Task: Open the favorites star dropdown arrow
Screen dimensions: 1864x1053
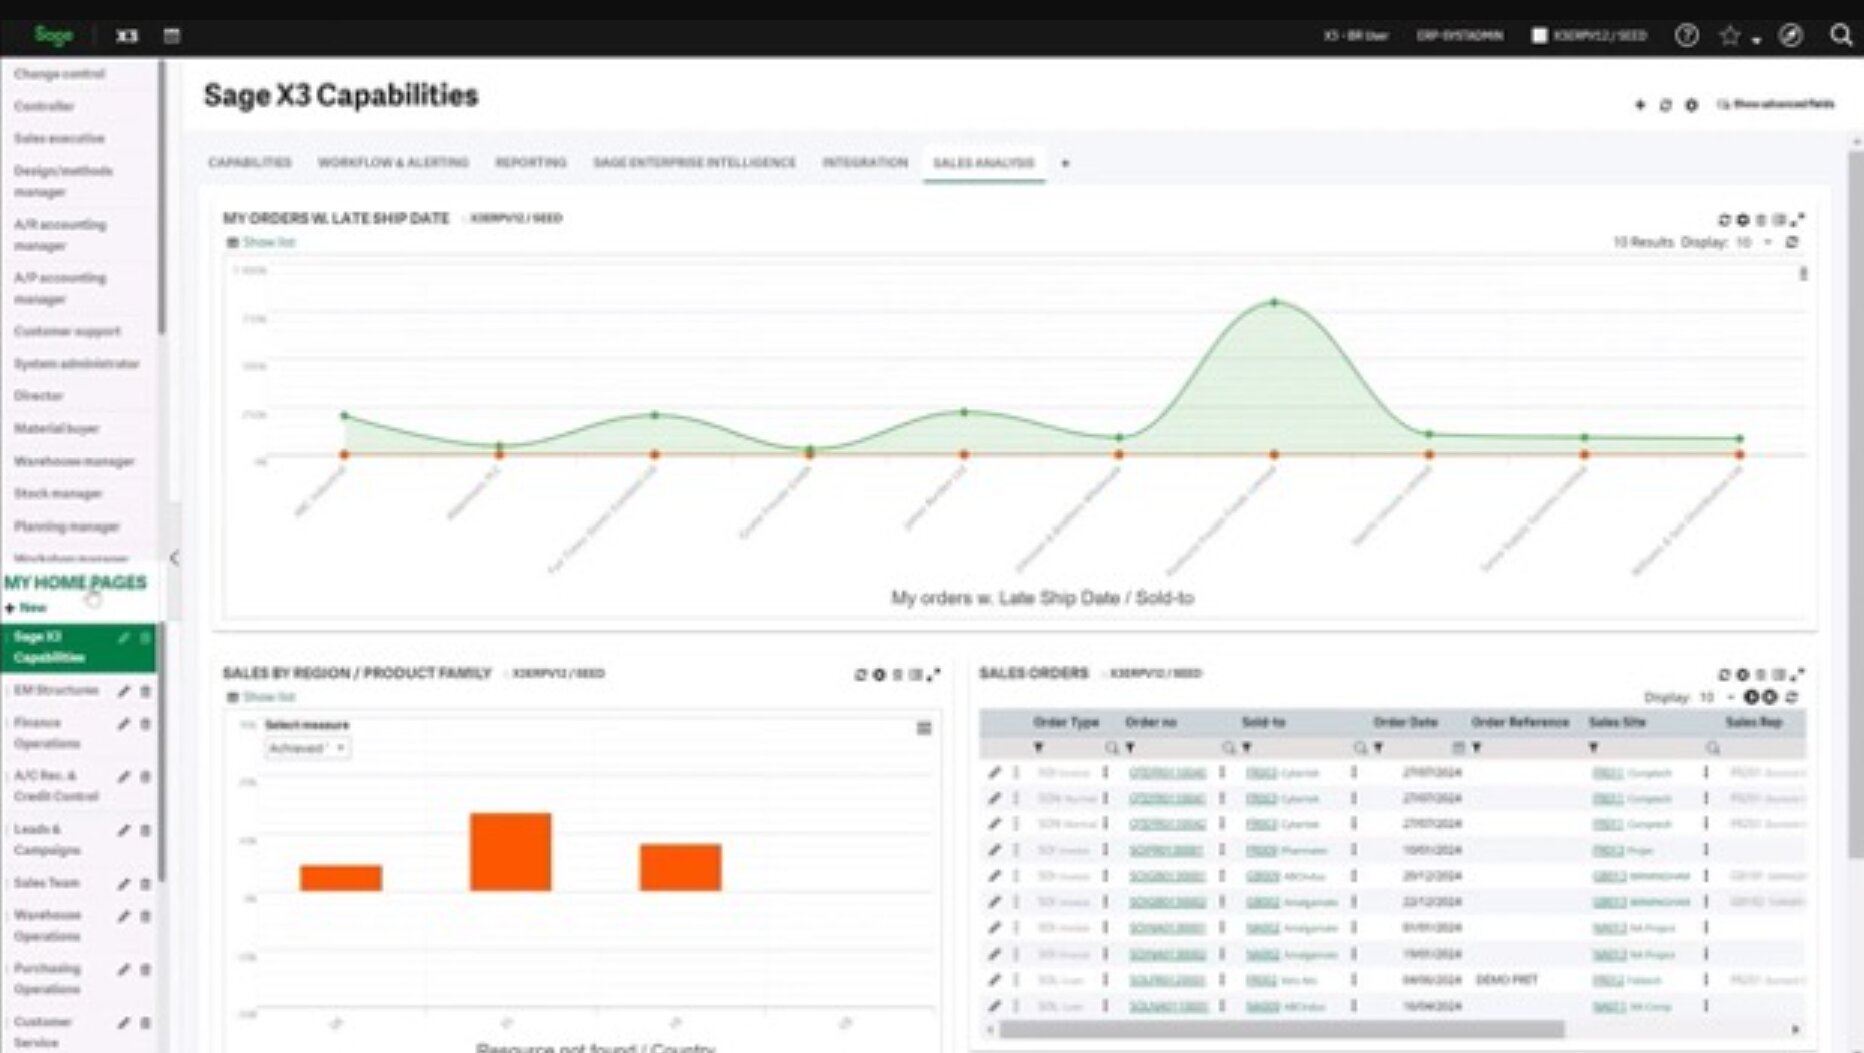Action: tap(1757, 40)
